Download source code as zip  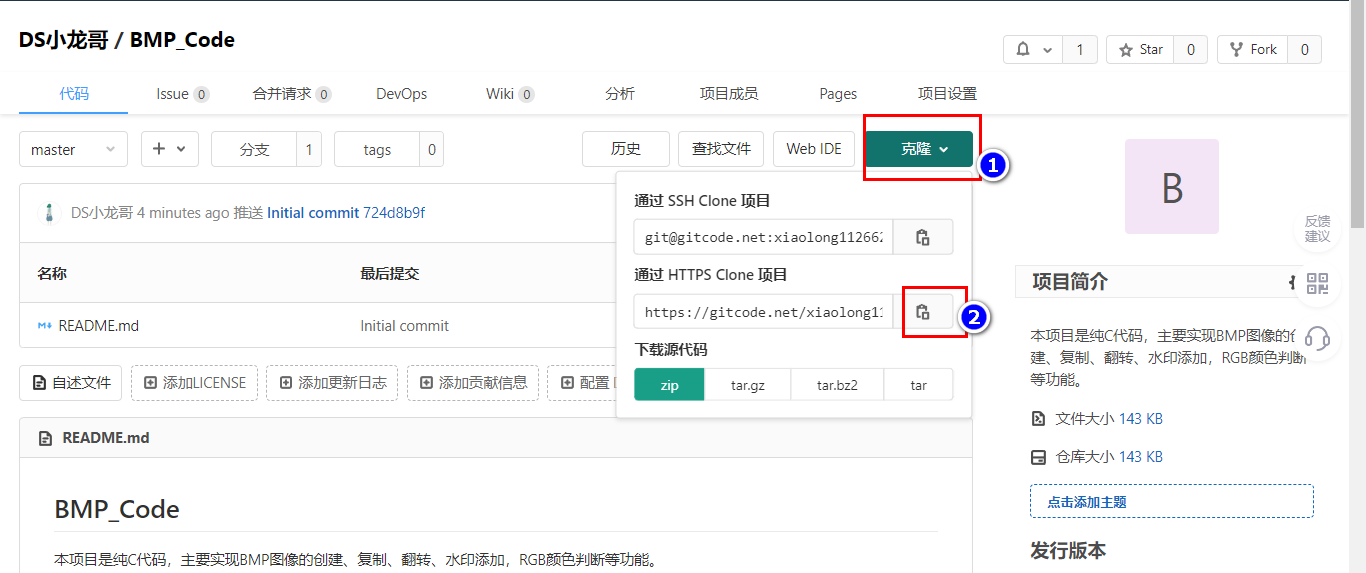pos(669,385)
